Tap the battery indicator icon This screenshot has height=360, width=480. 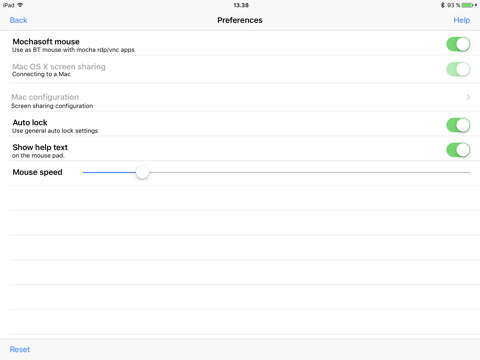(x=469, y=5)
